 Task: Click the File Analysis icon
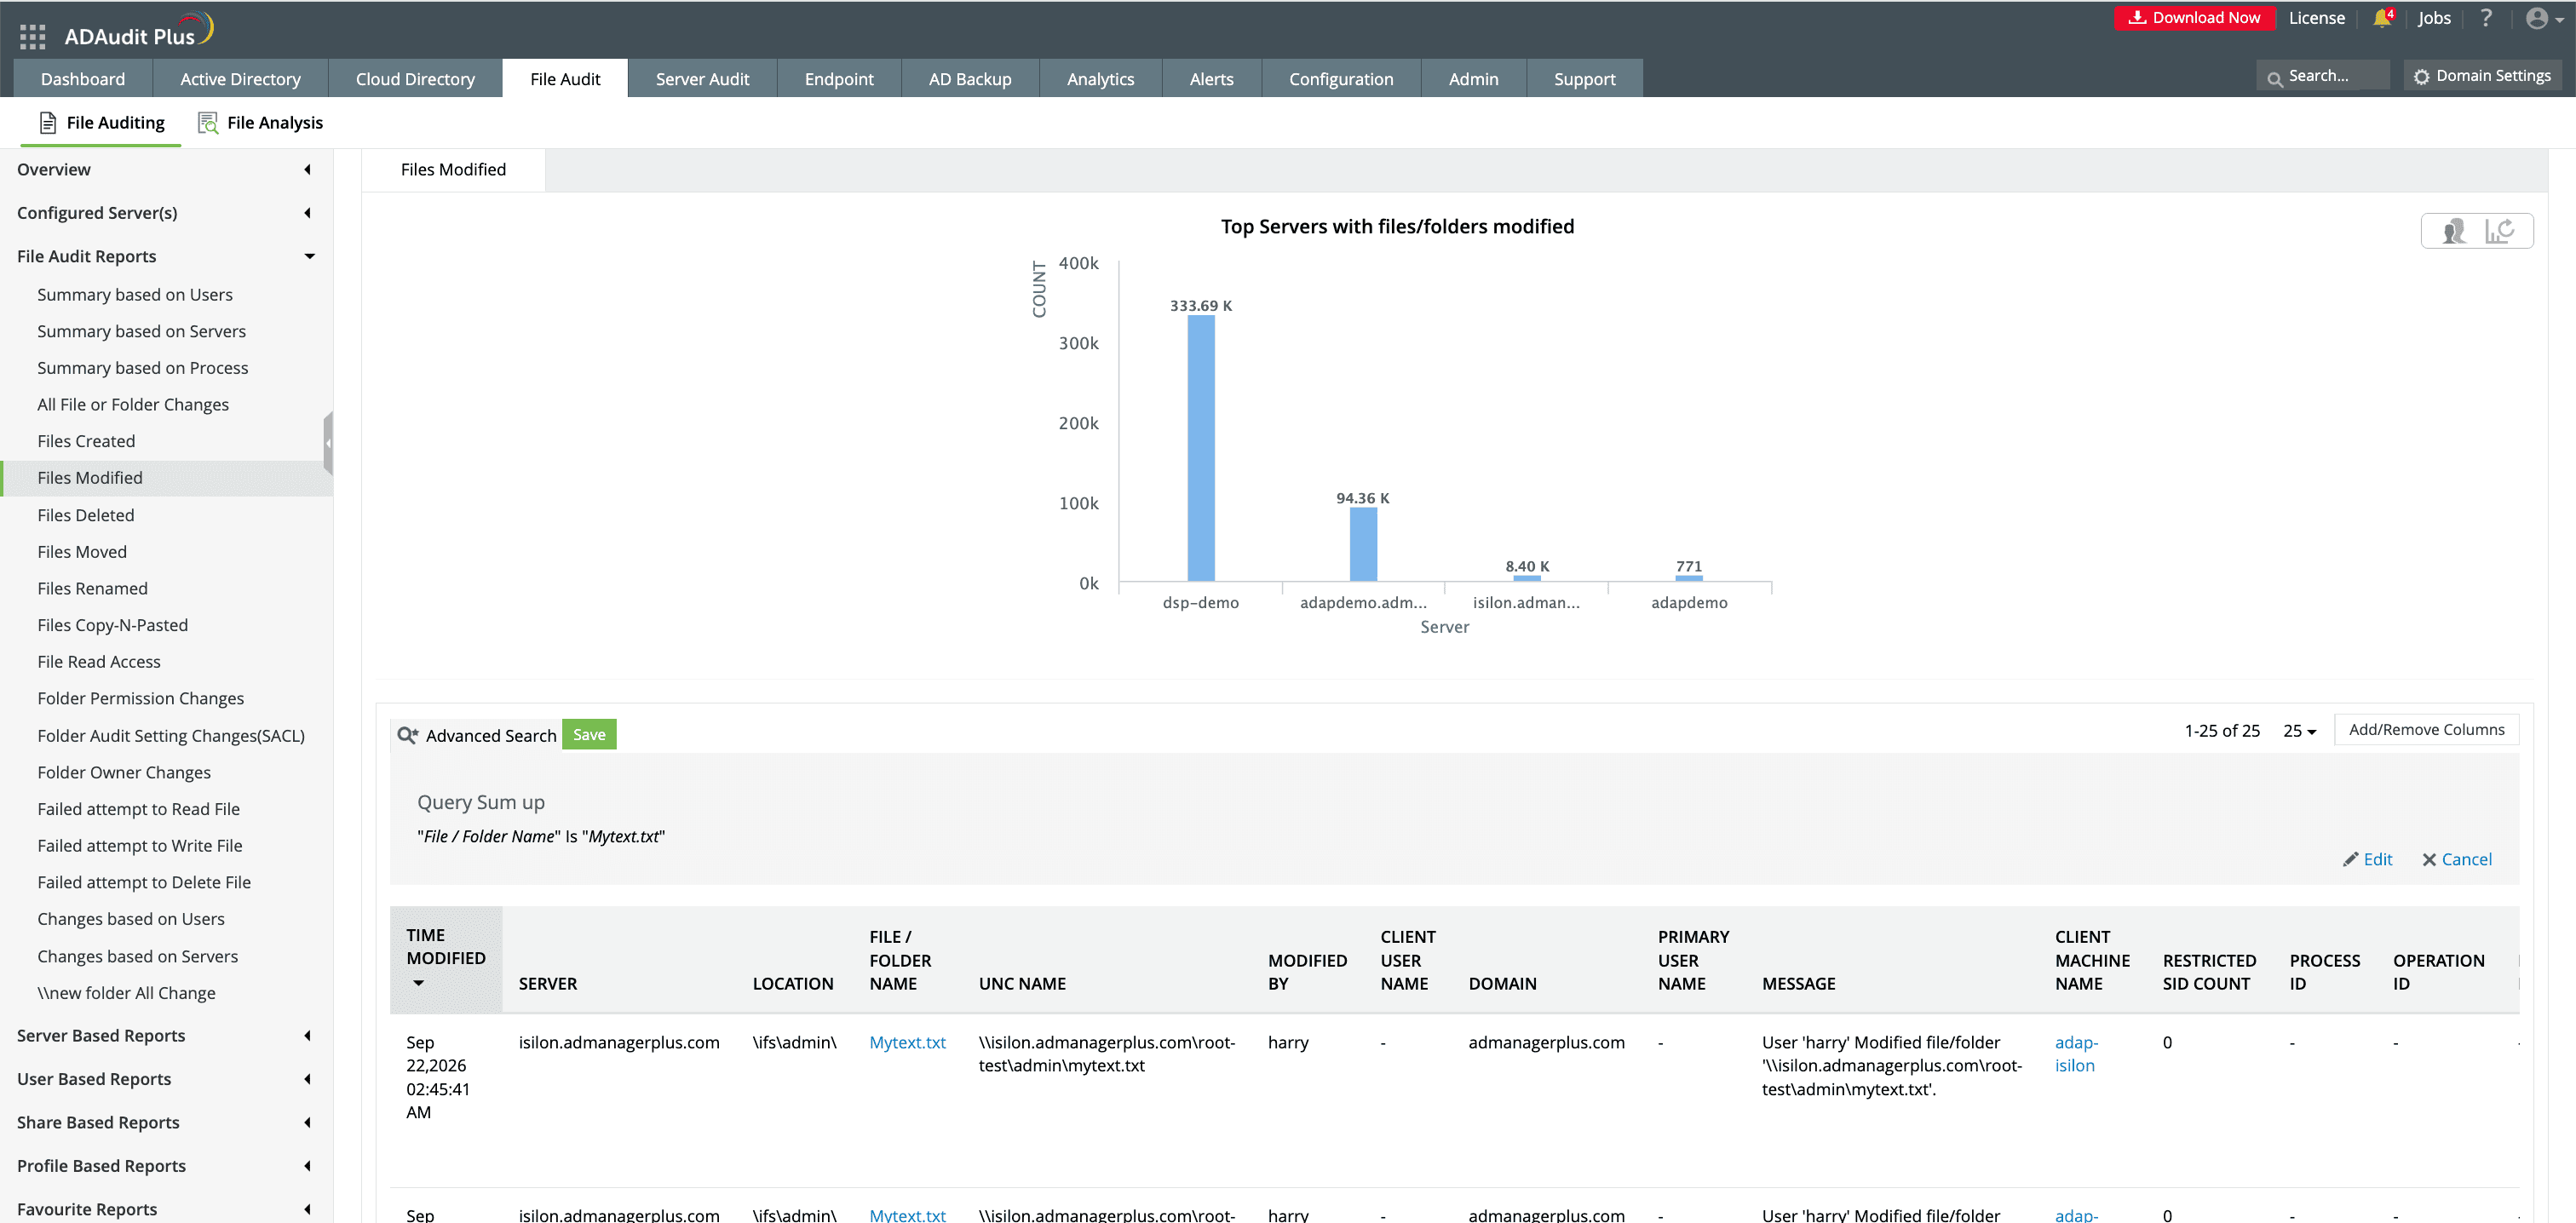(207, 123)
